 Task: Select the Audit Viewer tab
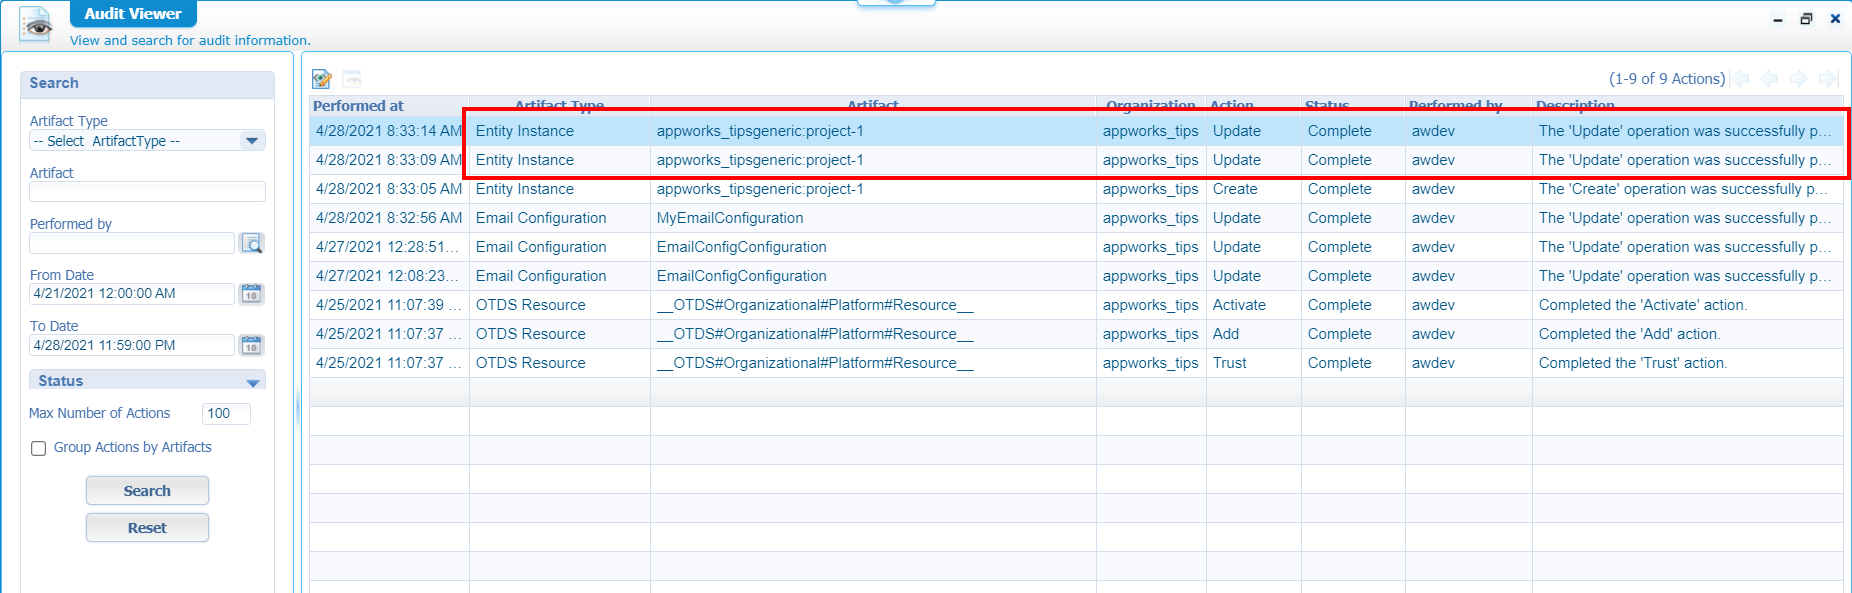tap(133, 14)
